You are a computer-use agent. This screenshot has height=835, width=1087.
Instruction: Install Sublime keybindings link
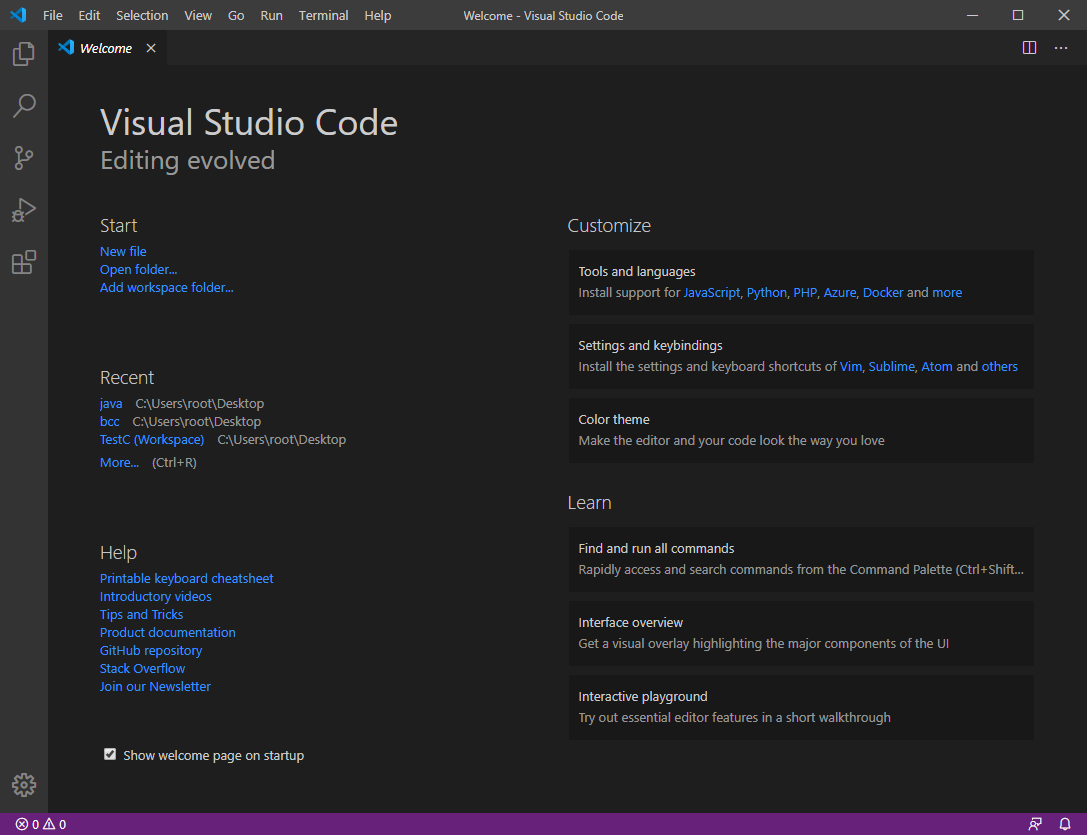click(x=892, y=367)
